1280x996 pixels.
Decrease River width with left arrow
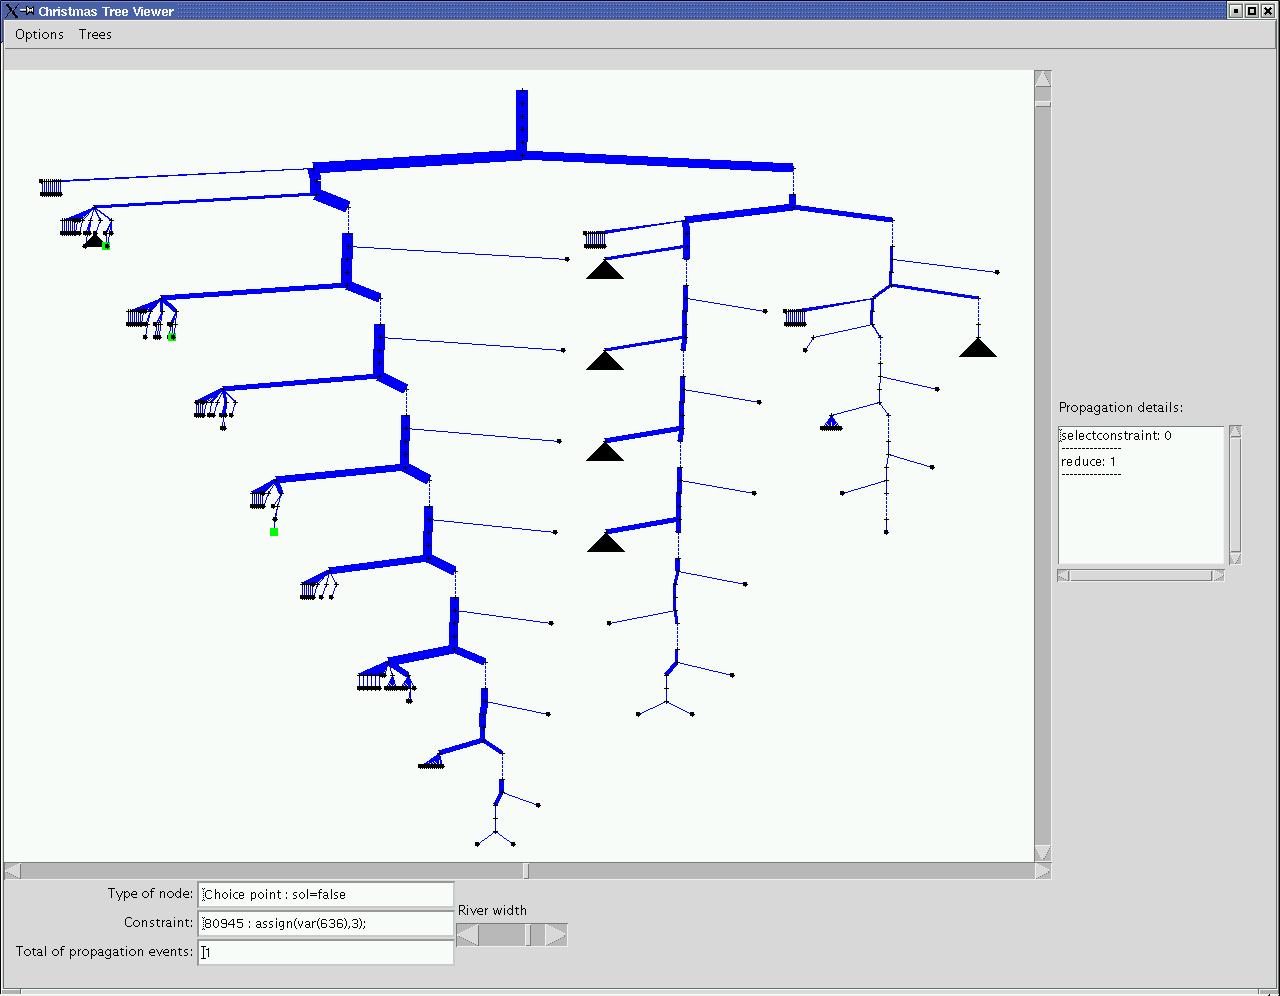(x=467, y=935)
